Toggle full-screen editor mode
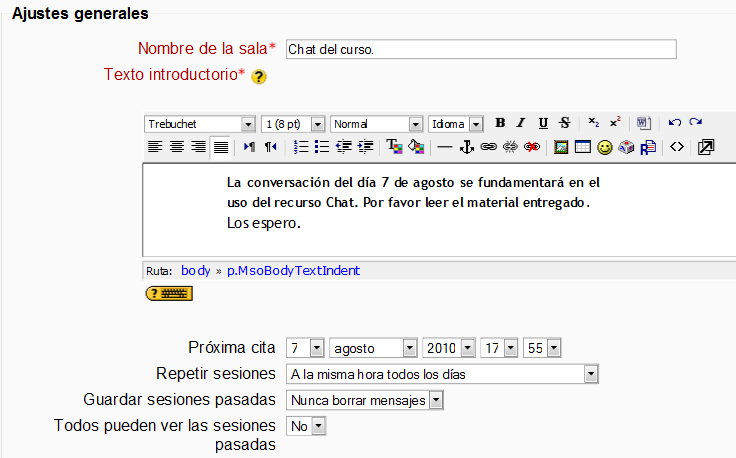This screenshot has width=736, height=458. click(706, 147)
